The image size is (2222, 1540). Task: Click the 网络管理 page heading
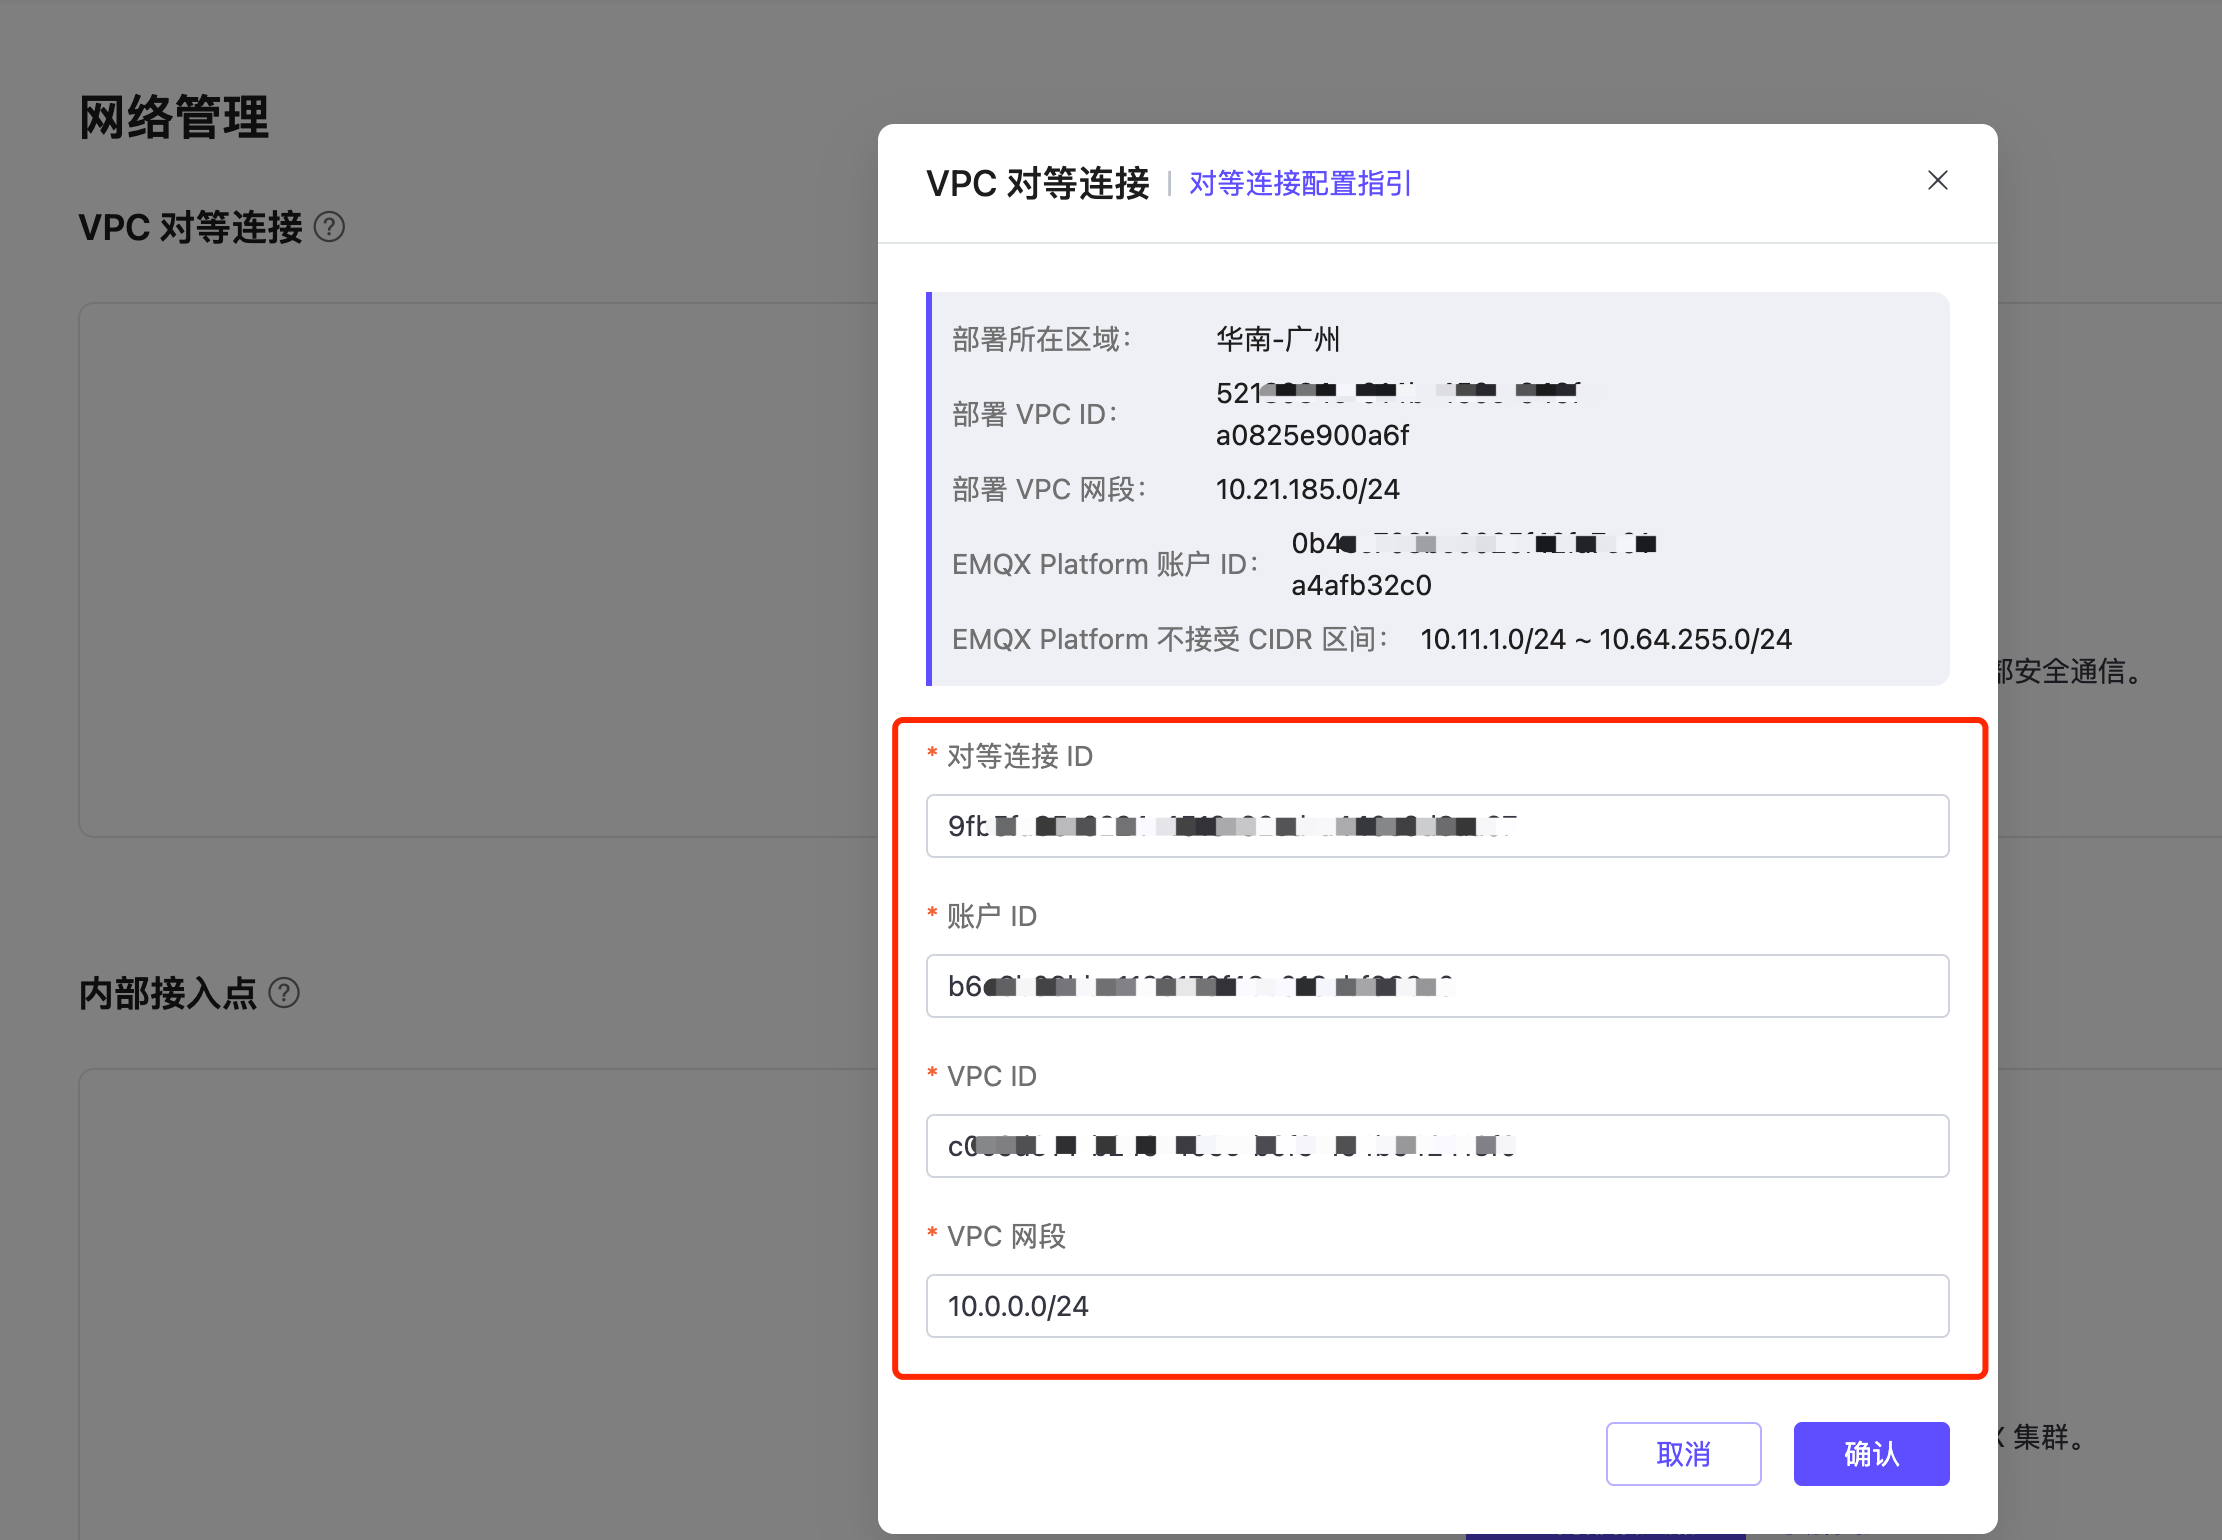point(173,117)
